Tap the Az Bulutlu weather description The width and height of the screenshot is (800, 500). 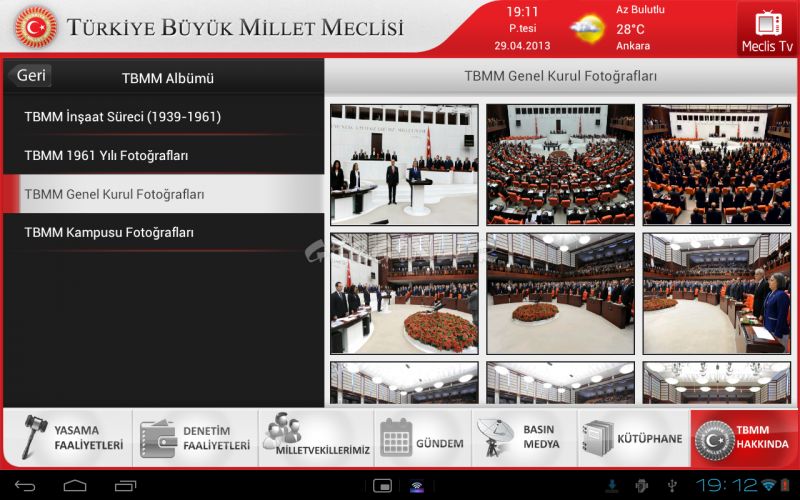click(640, 10)
